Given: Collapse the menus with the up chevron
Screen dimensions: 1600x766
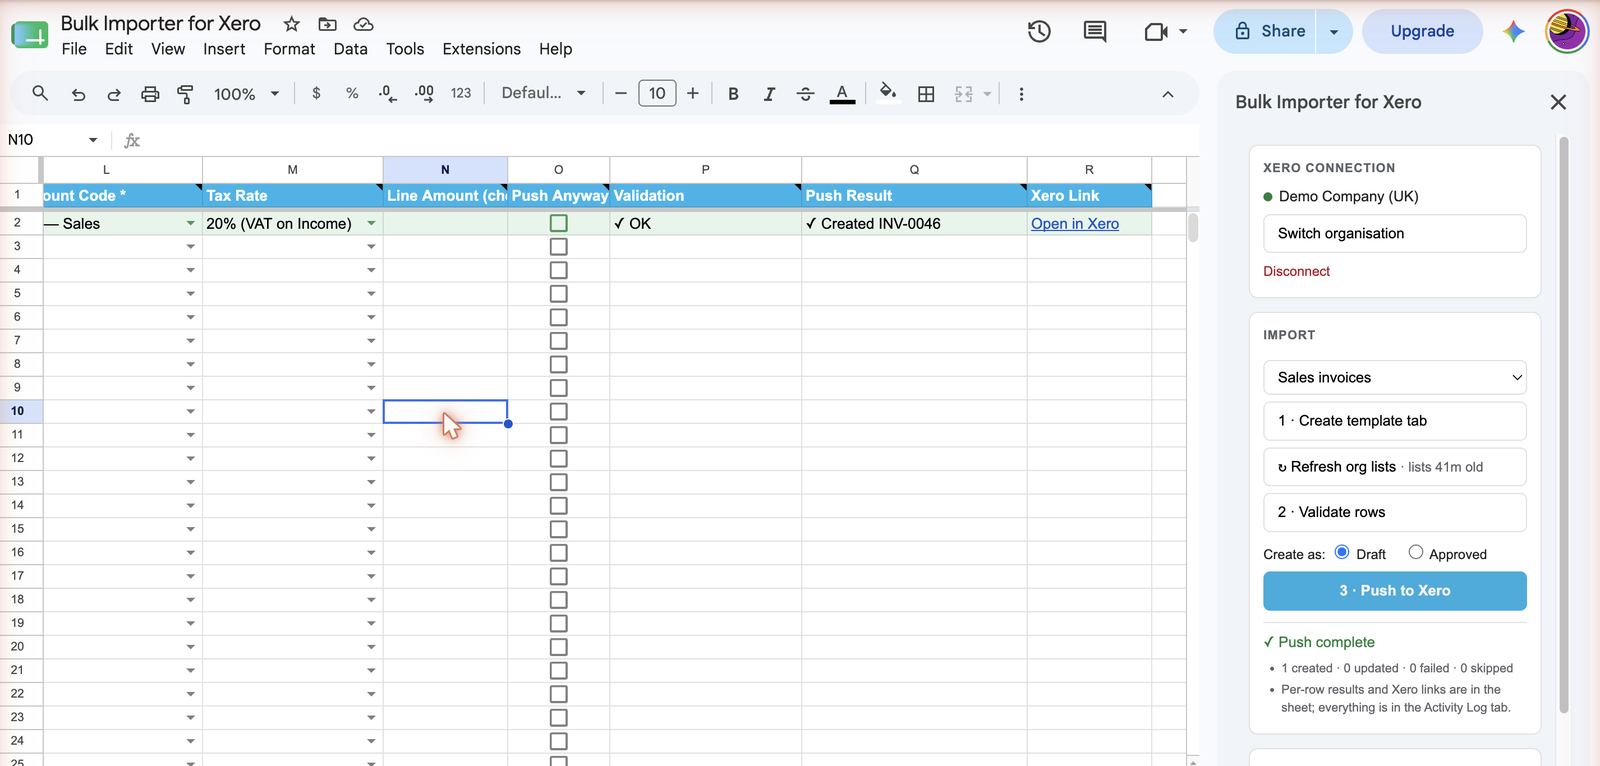Looking at the screenshot, I should [1168, 94].
